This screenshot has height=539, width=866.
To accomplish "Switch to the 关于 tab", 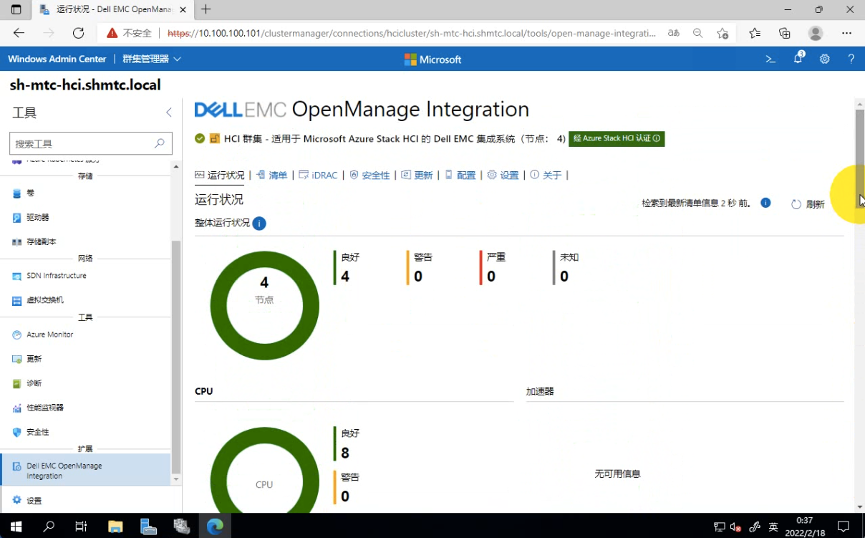I will click(546, 175).
